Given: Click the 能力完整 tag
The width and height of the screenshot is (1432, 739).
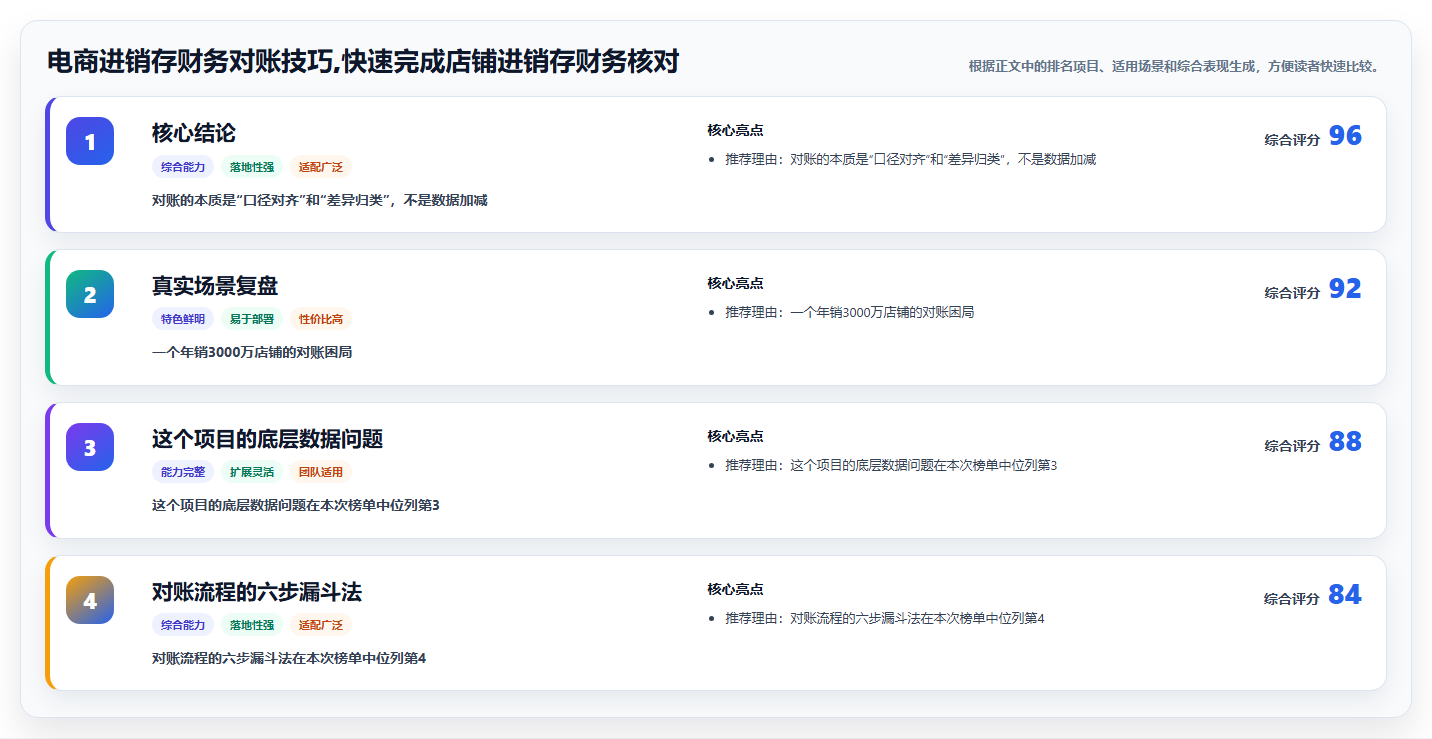Looking at the screenshot, I should click(183, 472).
